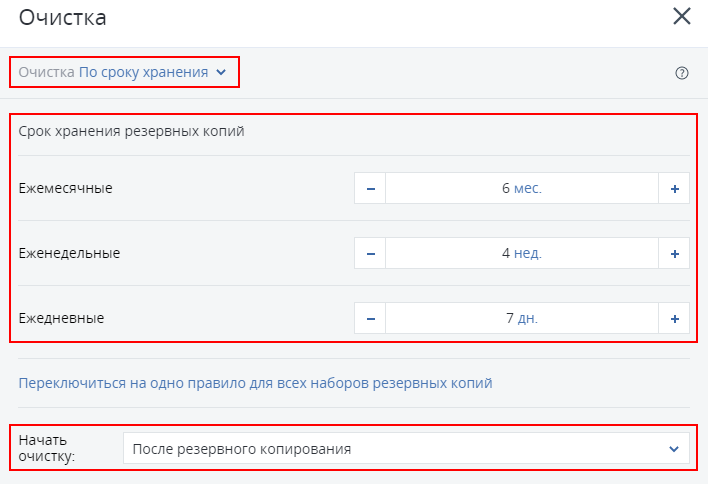
Task: Increase monthly backup retention with plus
Action: 674,189
